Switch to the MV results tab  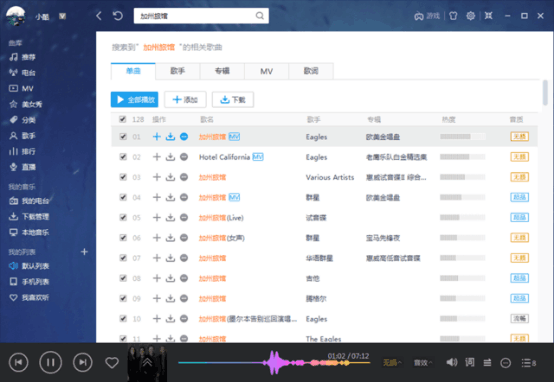(266, 71)
